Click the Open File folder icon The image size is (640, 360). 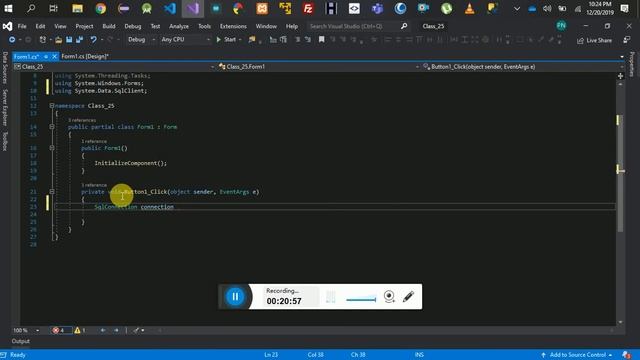click(x=59, y=40)
